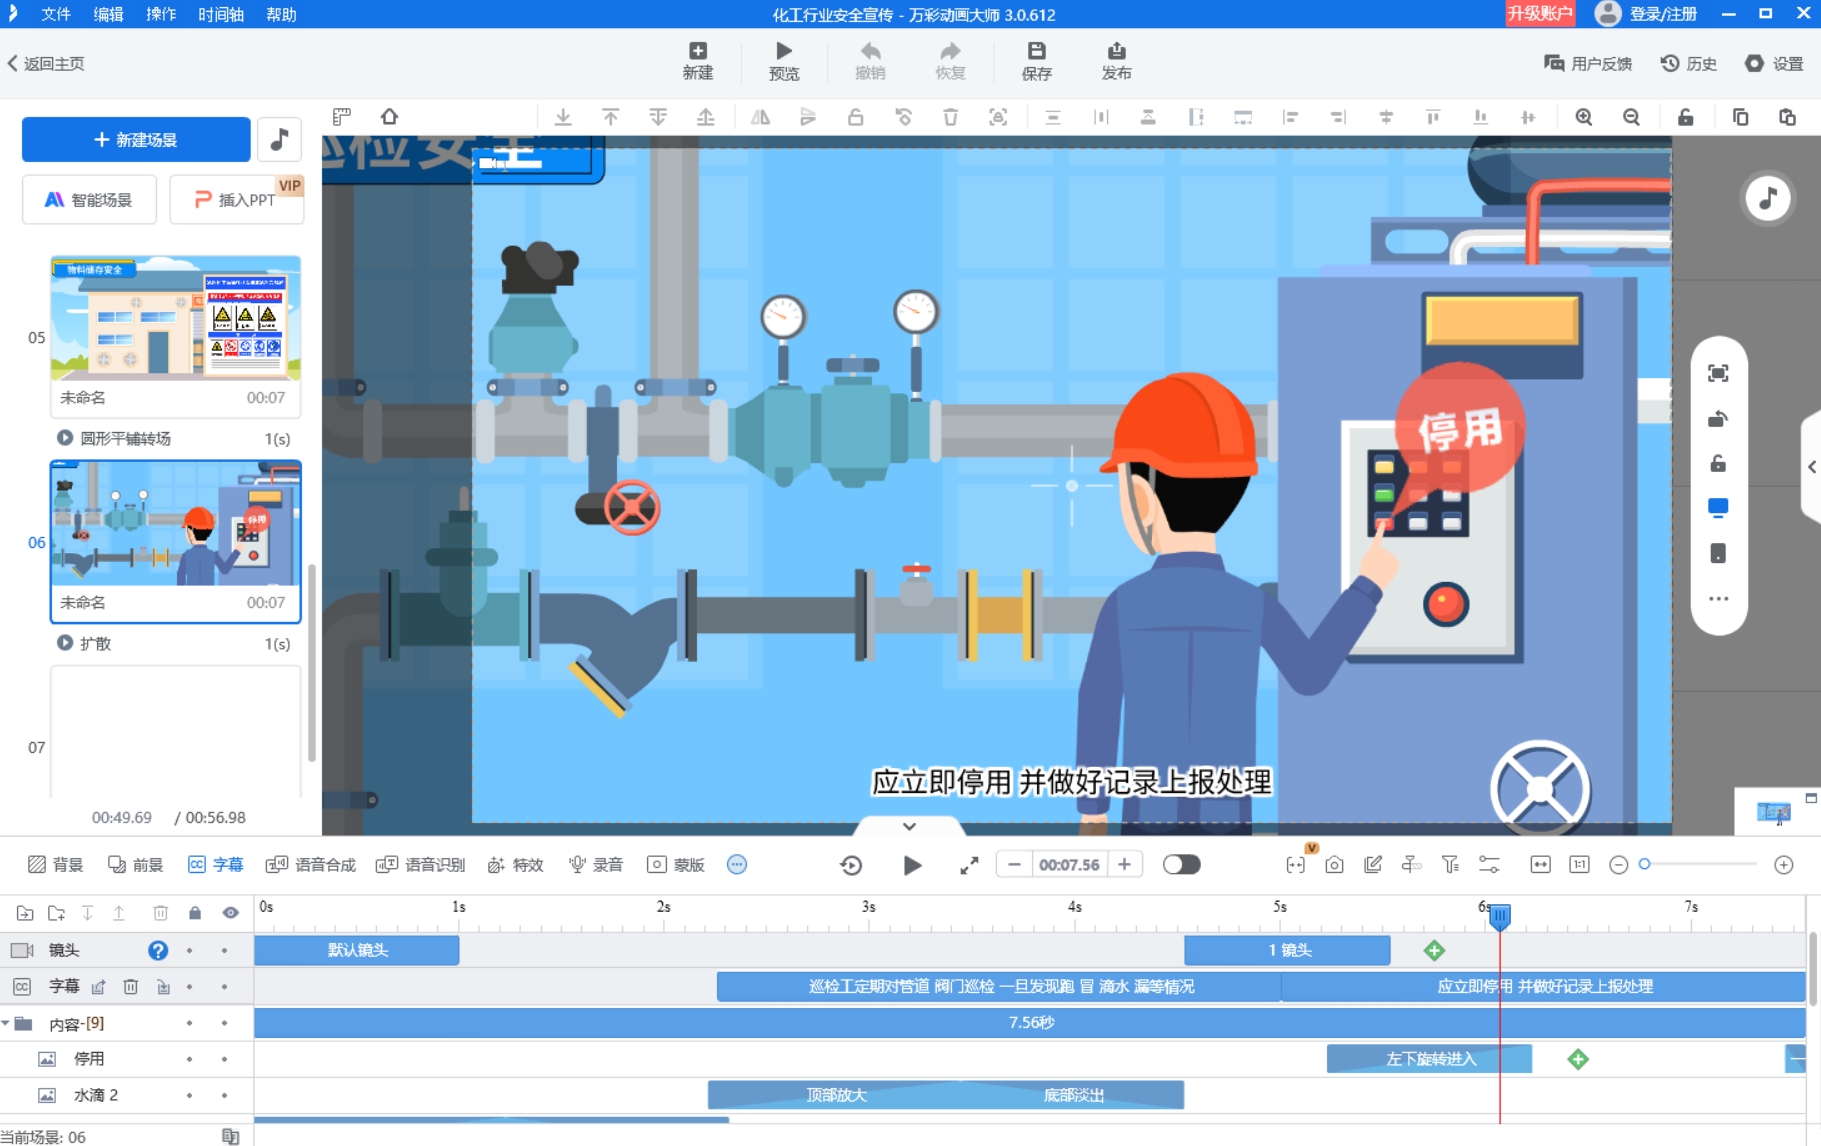
Task: Toggle the unlock icon in canvas toolbar right
Action: coord(1685,117)
